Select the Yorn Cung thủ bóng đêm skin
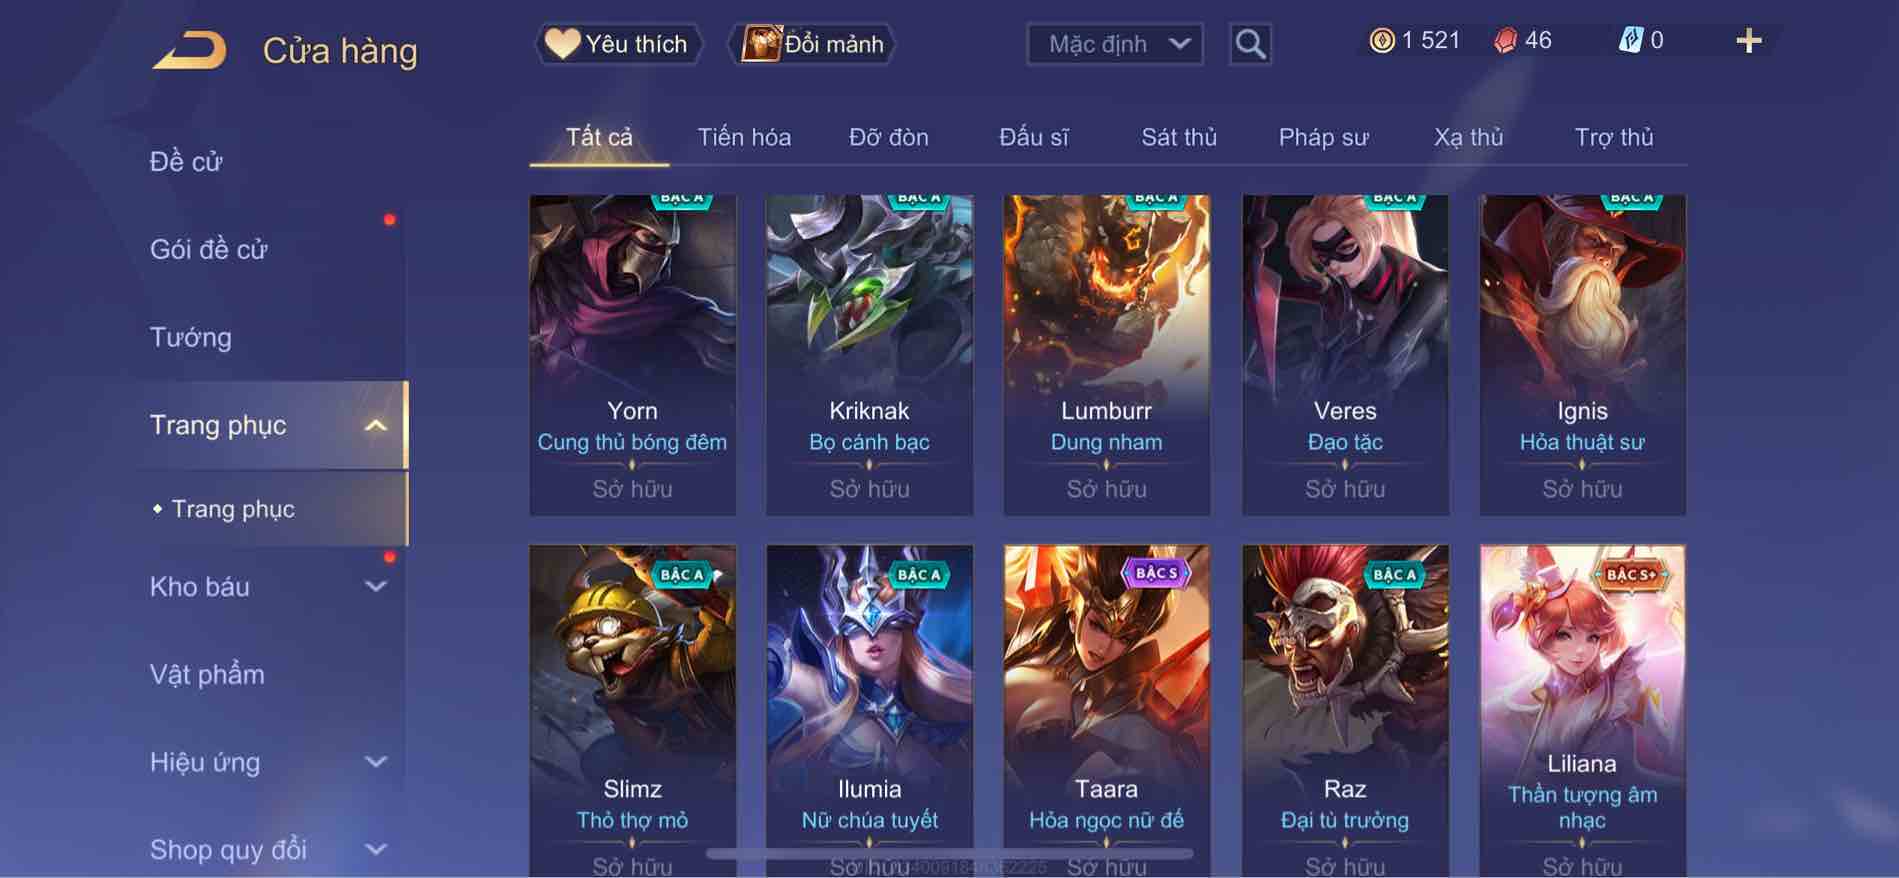This screenshot has height=878, width=1899. pyautogui.click(x=632, y=355)
